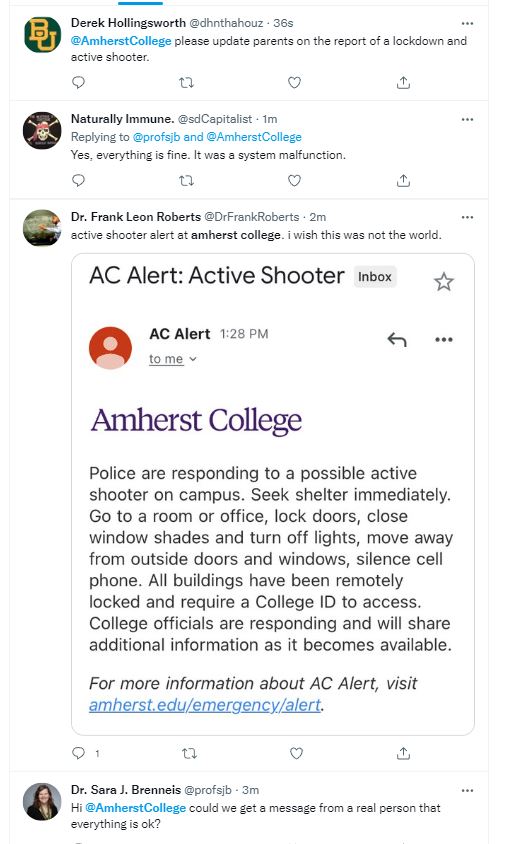Open the @AmherstCollege mention in Derek's tweet
Image resolution: width=505 pixels, height=844 pixels.
coord(121,41)
